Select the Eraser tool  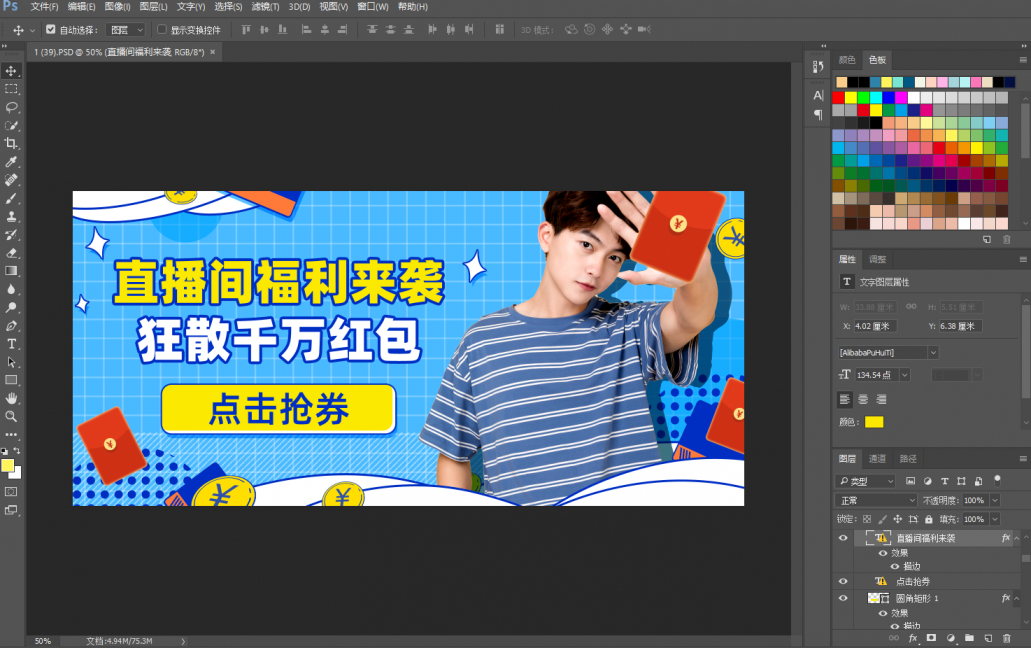tap(12, 253)
